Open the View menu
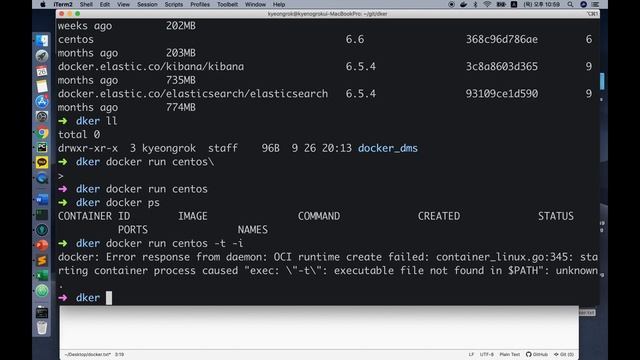640x360 pixels. pos(123,4)
